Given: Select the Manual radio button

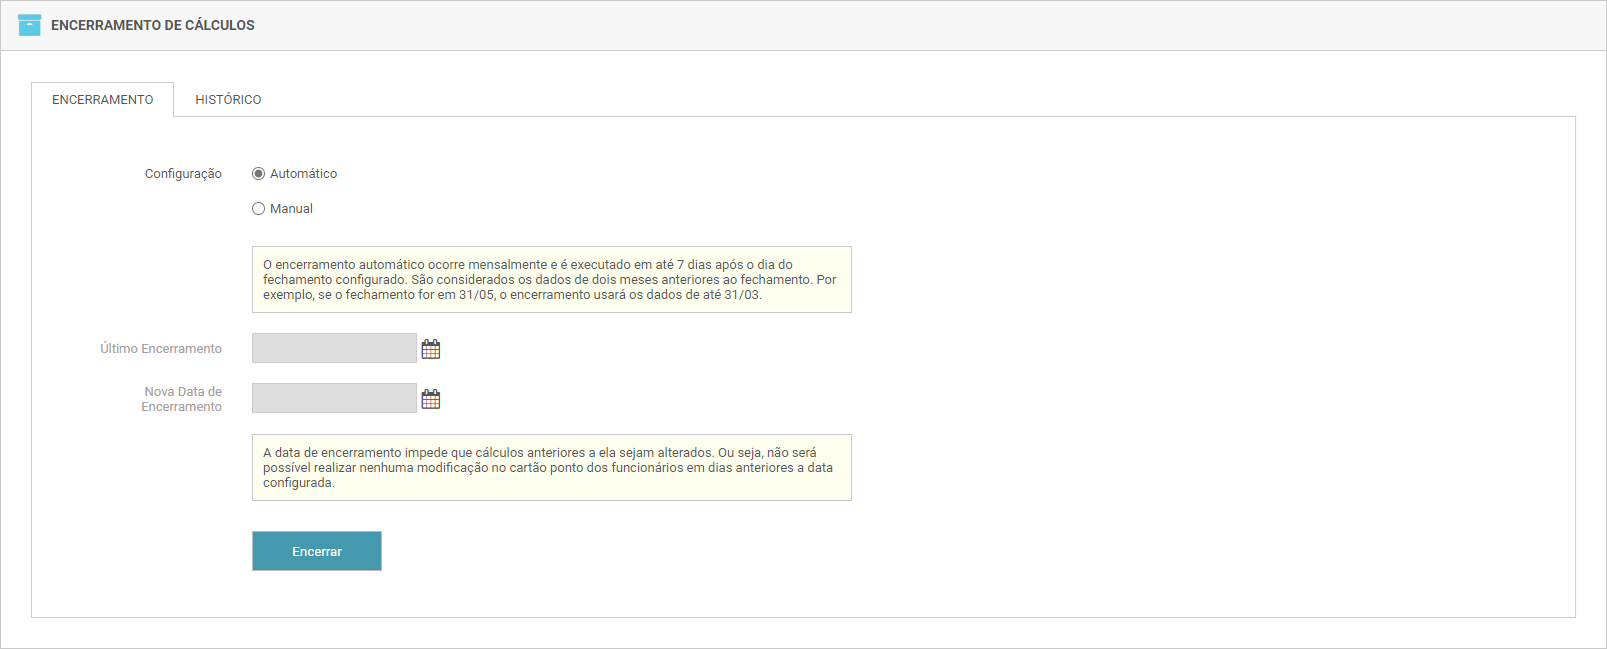Looking at the screenshot, I should [x=259, y=209].
